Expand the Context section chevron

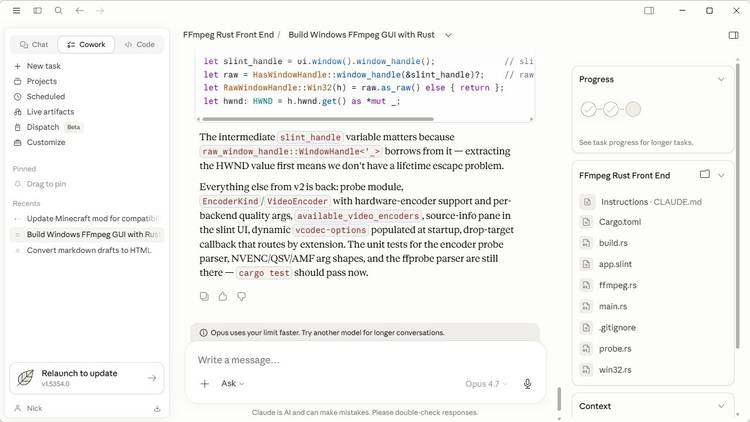pos(721,406)
